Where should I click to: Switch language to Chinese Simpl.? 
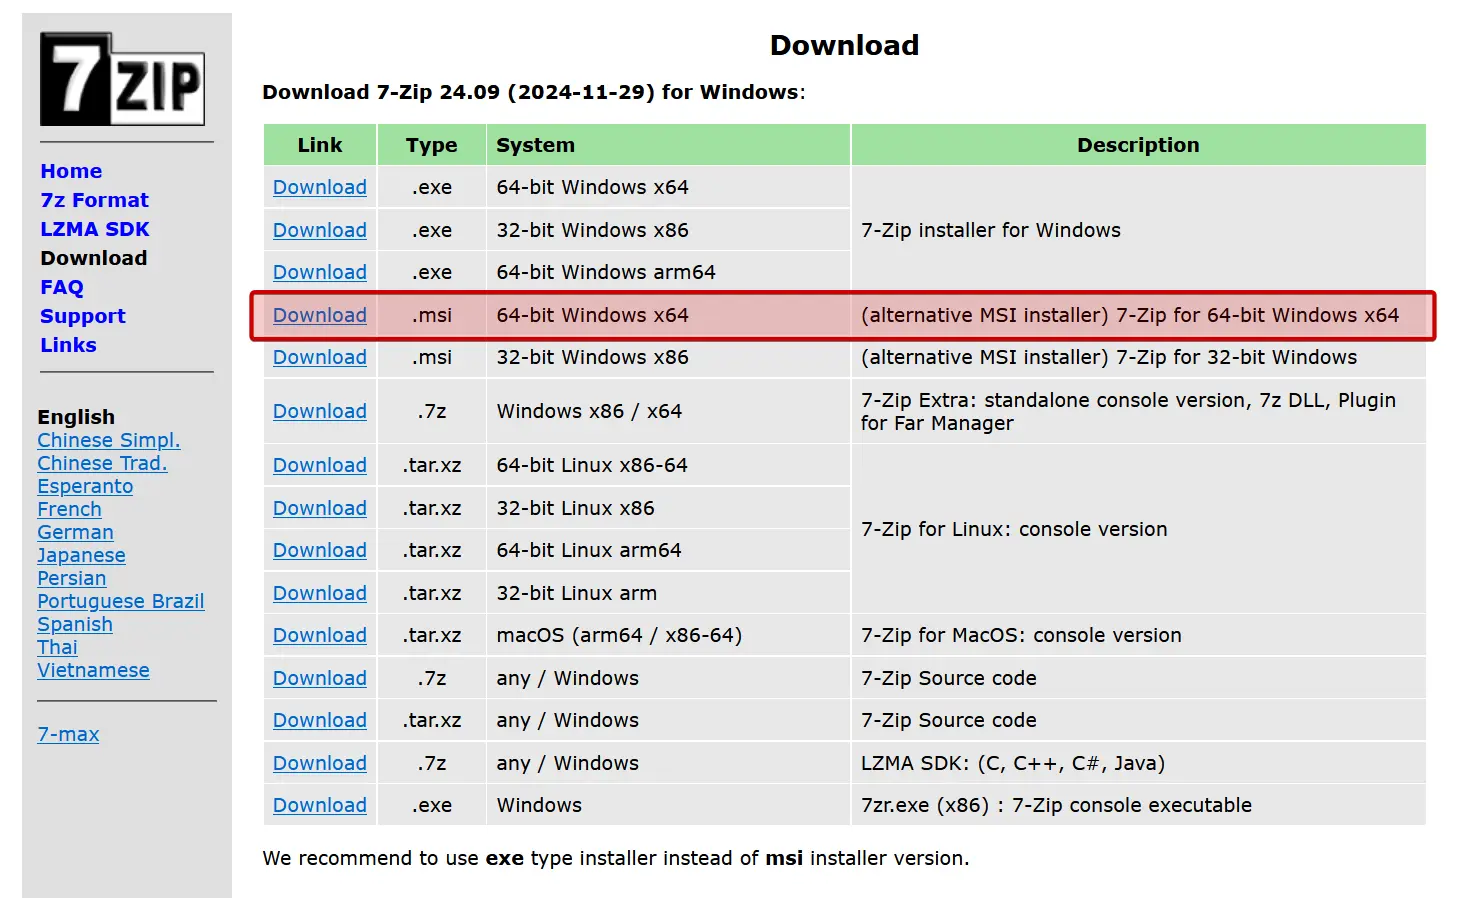click(109, 440)
